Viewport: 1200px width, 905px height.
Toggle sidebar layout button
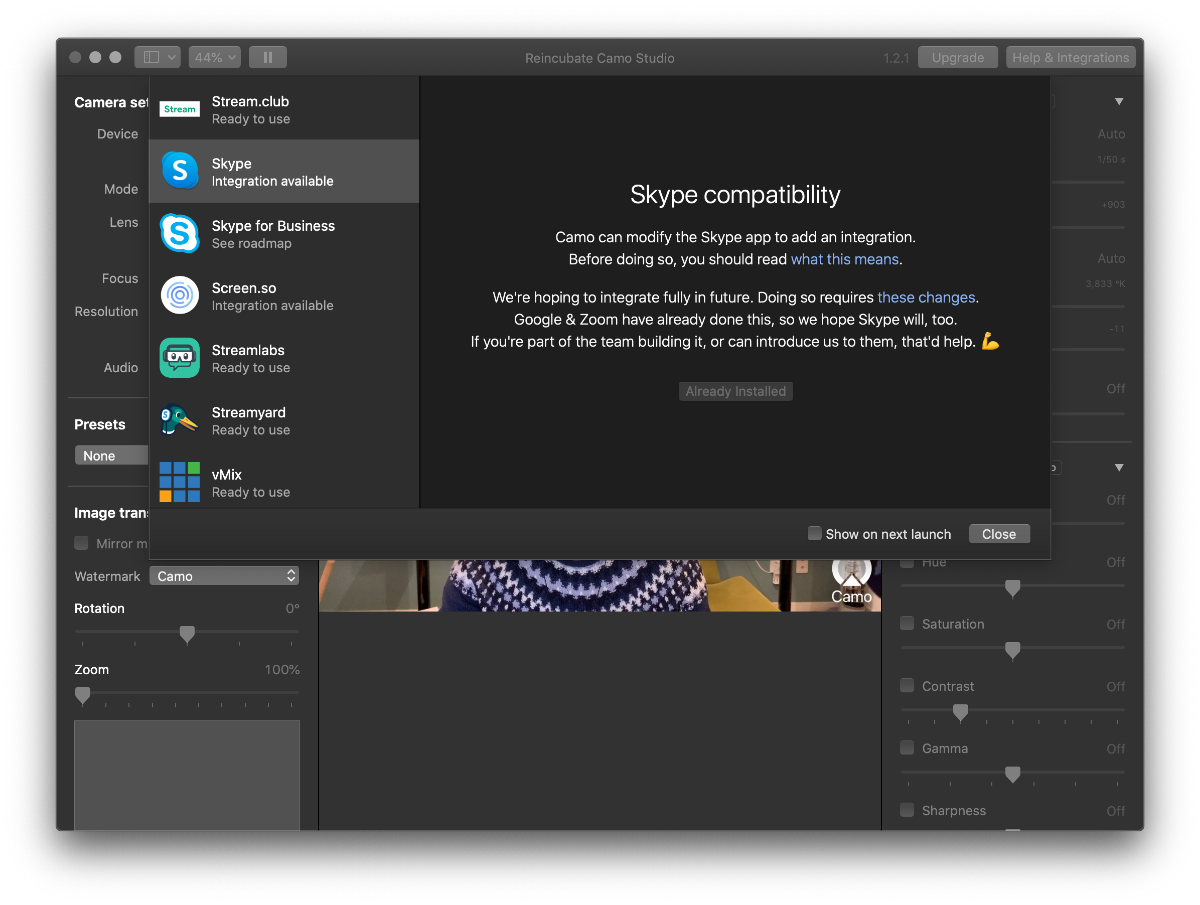coord(158,57)
